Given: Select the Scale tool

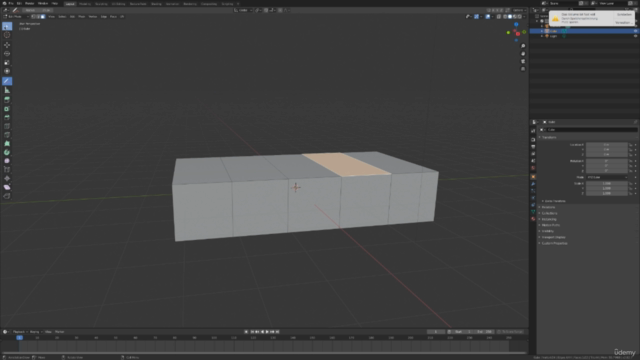Looking at the screenshot, I should (7, 62).
